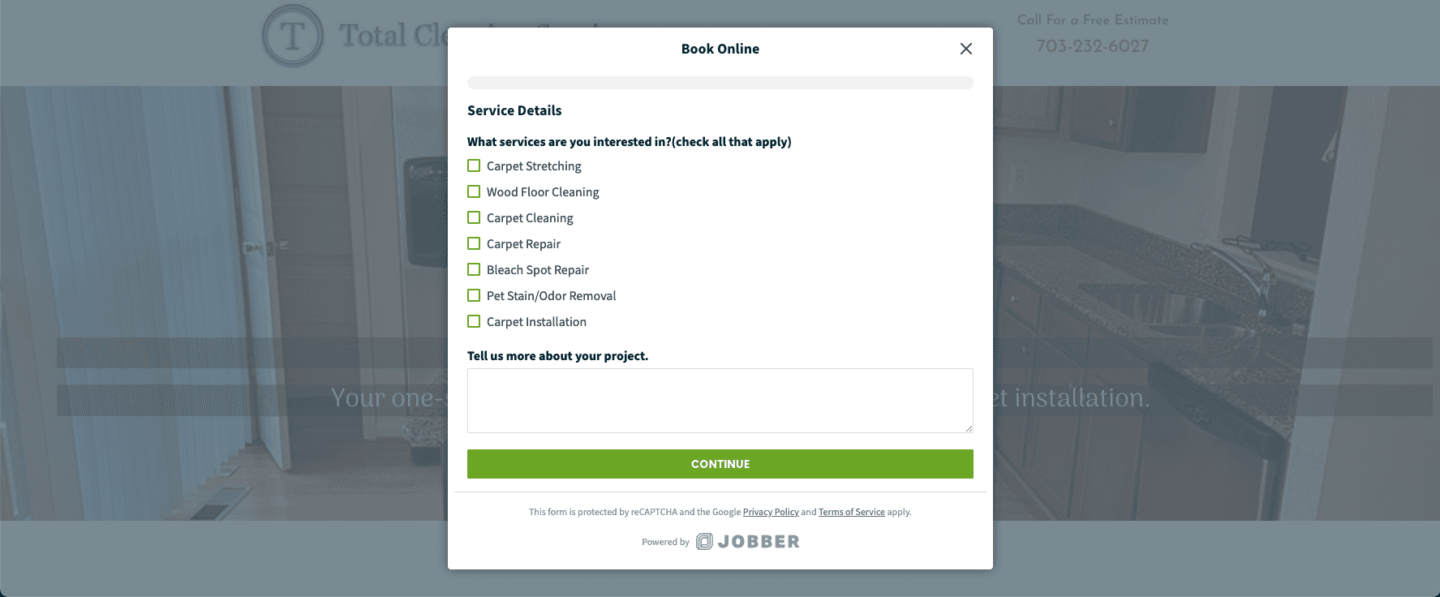Check the Carpet Repair checkbox
Screen dimensions: 1440x597
(474, 244)
